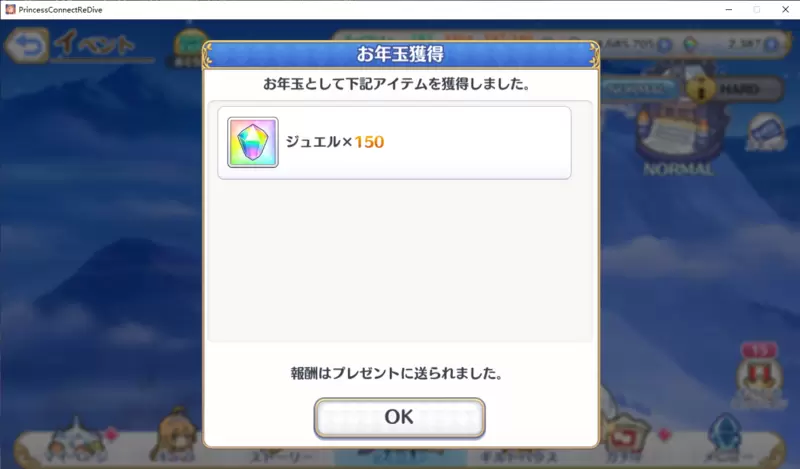Viewport: 800px width, 469px height.
Task: Tap the plus icon beside the mana count
Action: point(664,44)
